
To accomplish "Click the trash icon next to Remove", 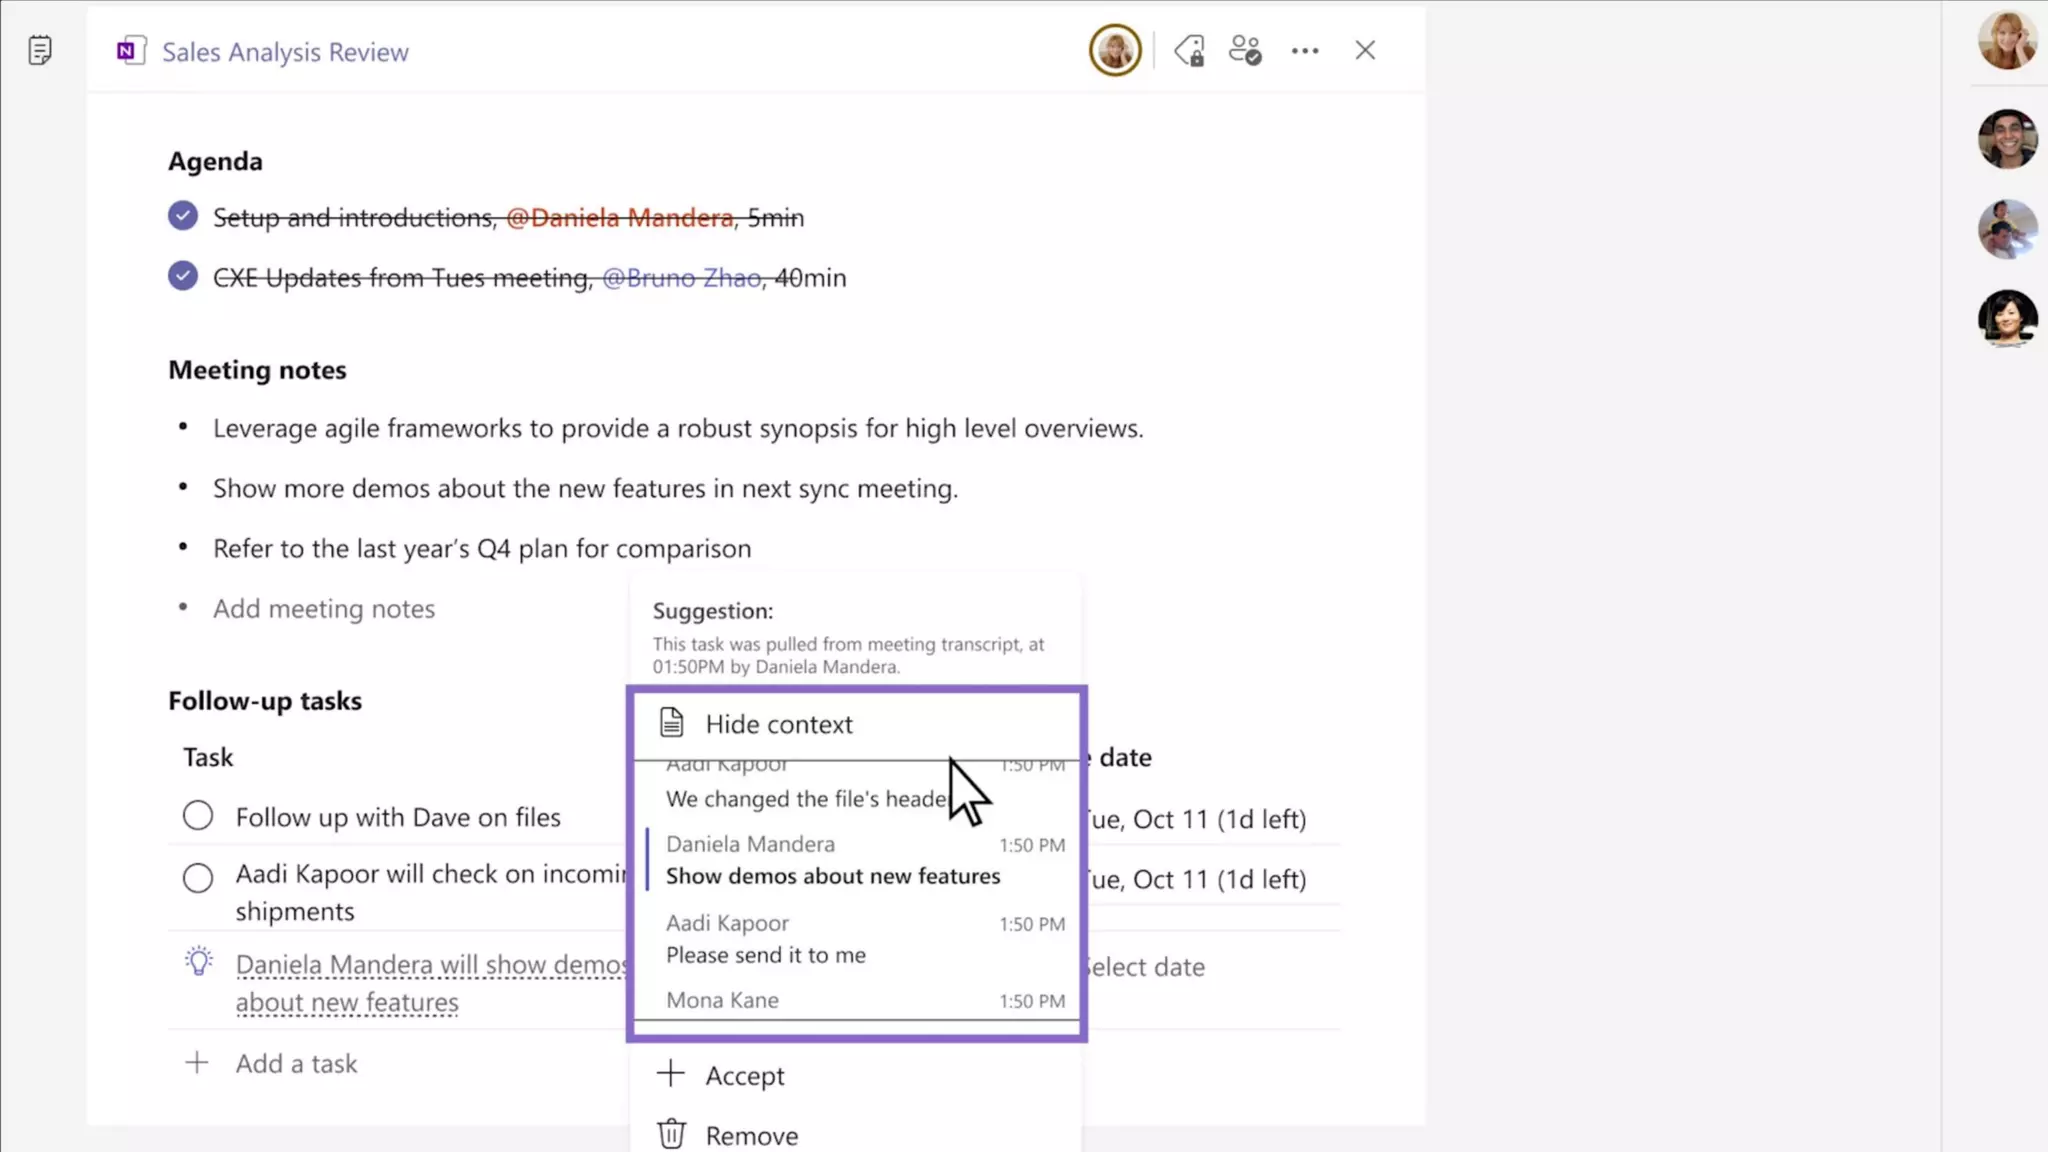I will click(x=671, y=1134).
